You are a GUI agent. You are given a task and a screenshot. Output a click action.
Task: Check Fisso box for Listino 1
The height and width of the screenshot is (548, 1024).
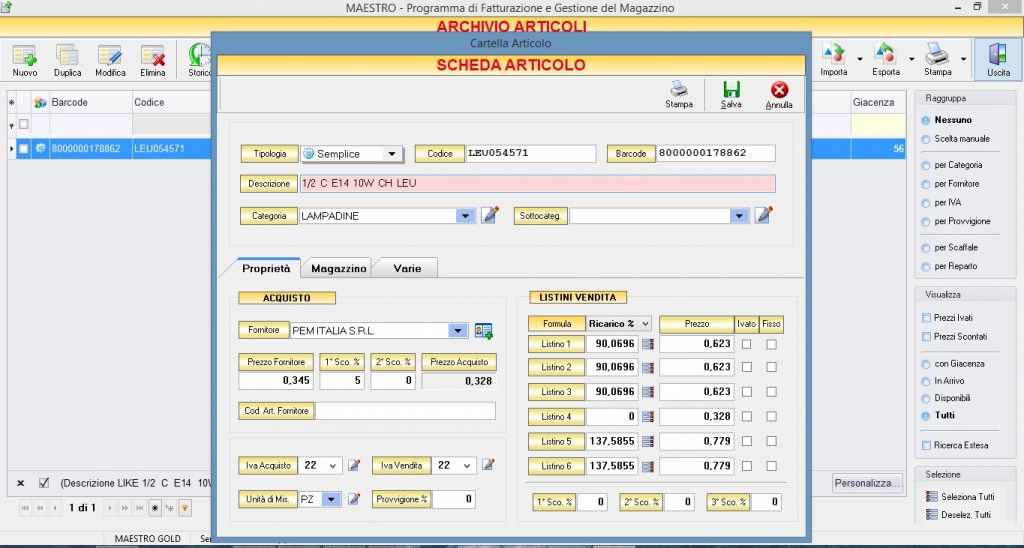click(x=771, y=344)
